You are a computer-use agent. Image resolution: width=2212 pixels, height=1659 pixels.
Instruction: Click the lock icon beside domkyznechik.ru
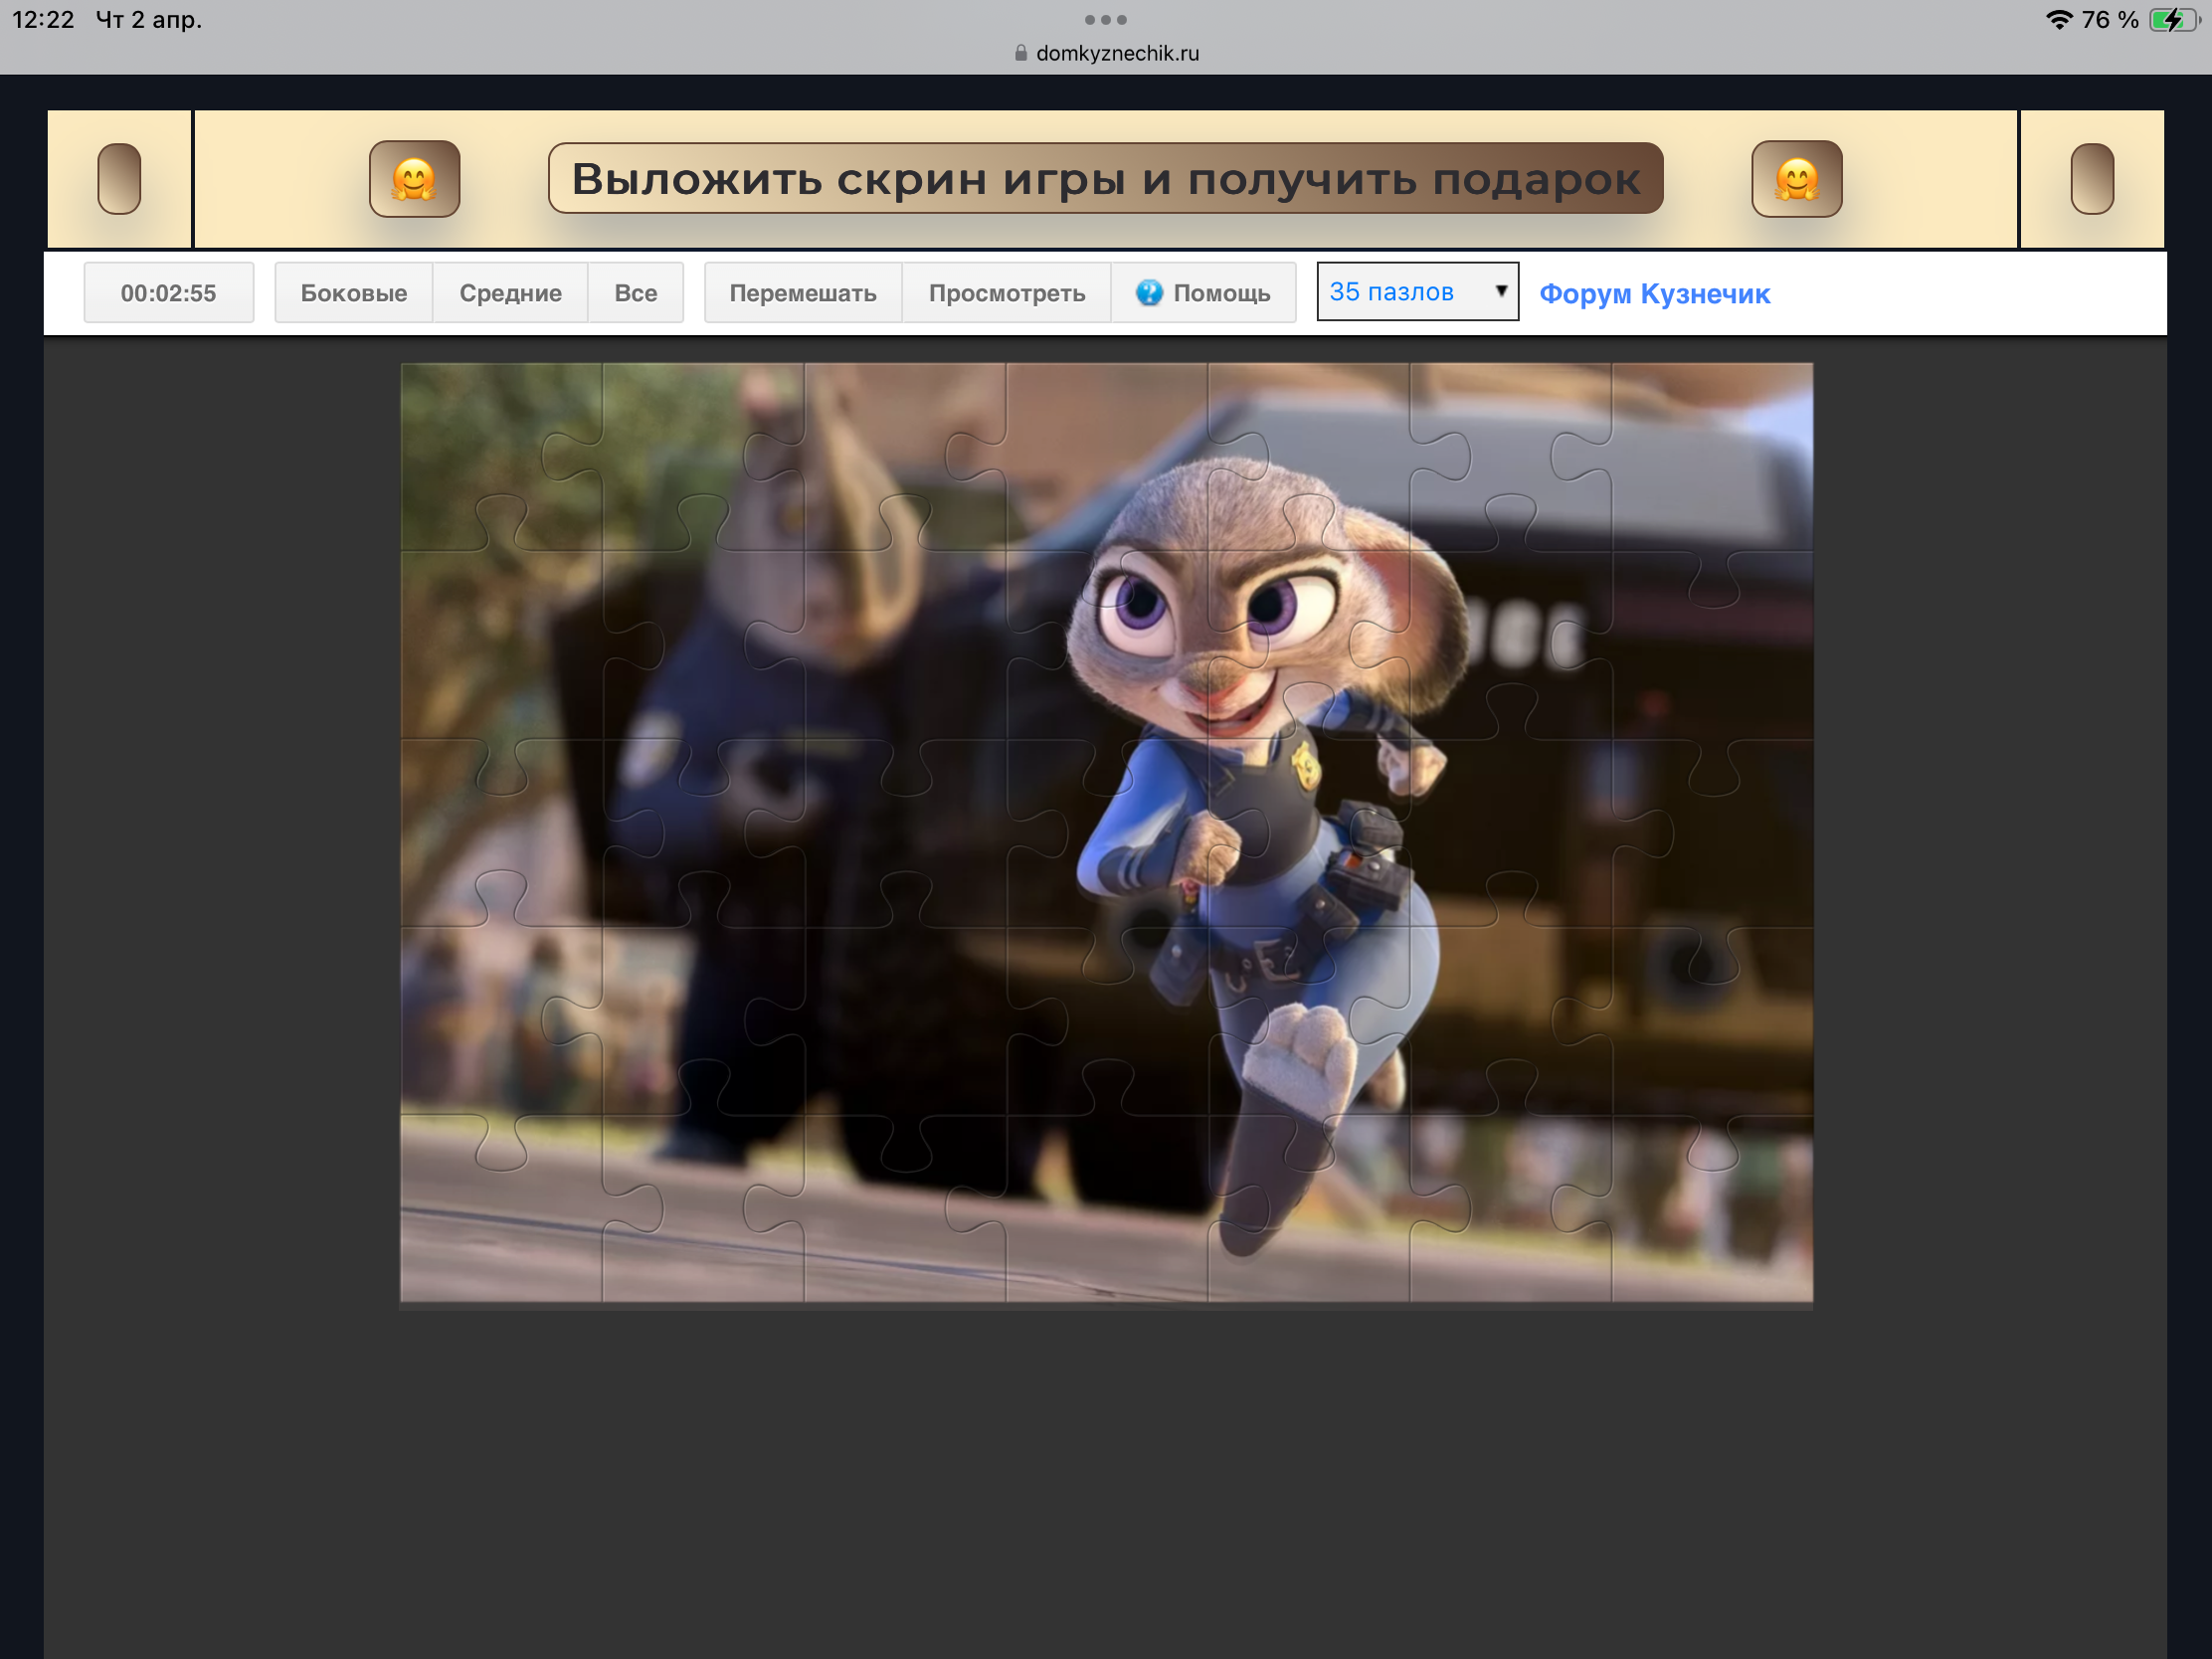coord(1020,53)
